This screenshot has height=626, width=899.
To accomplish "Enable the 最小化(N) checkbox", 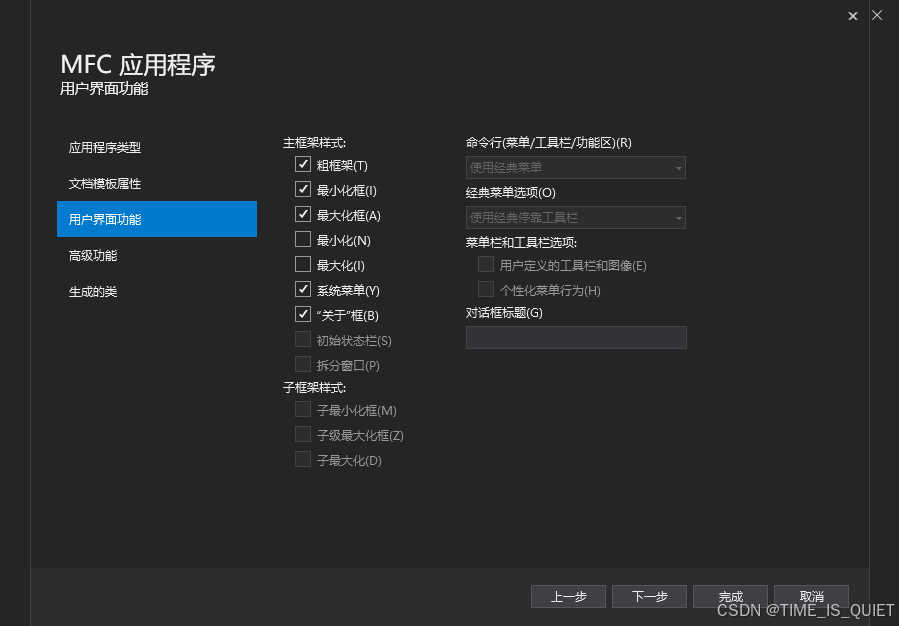I will (x=303, y=239).
